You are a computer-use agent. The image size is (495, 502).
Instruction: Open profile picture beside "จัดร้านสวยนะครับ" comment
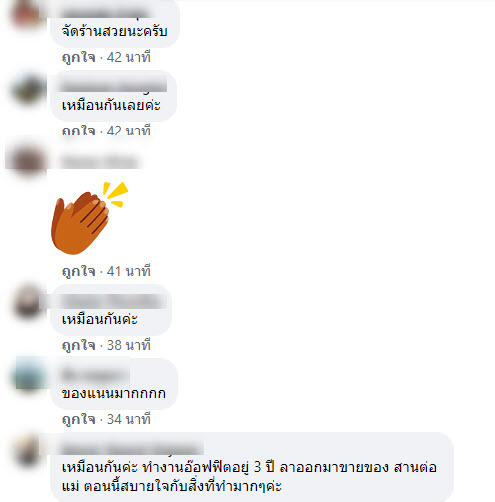pos(27,15)
